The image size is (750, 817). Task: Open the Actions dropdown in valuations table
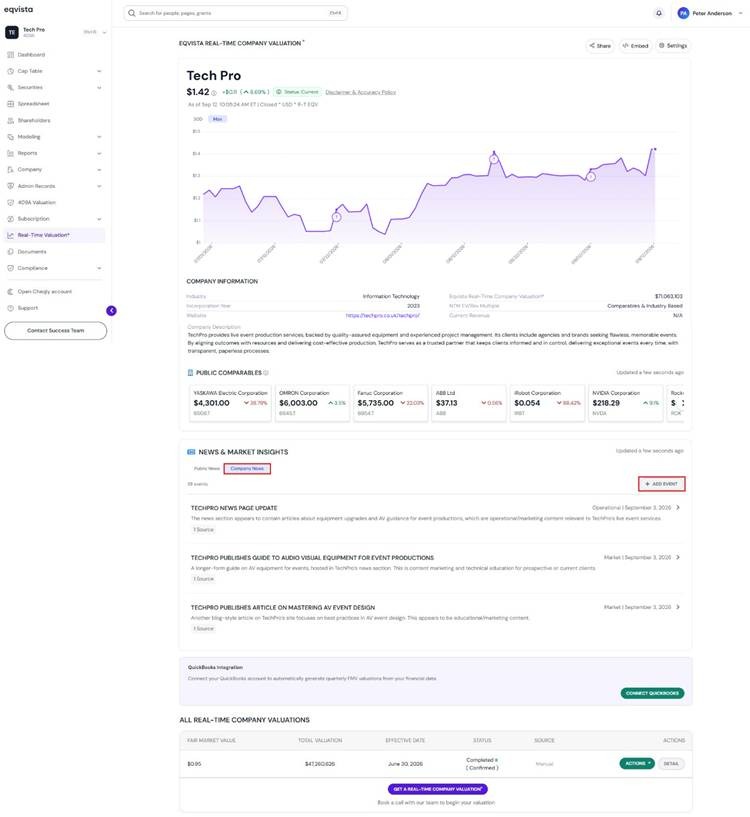point(637,763)
